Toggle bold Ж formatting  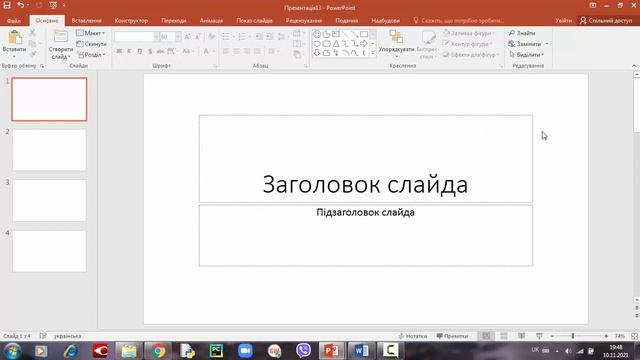[x=119, y=51]
